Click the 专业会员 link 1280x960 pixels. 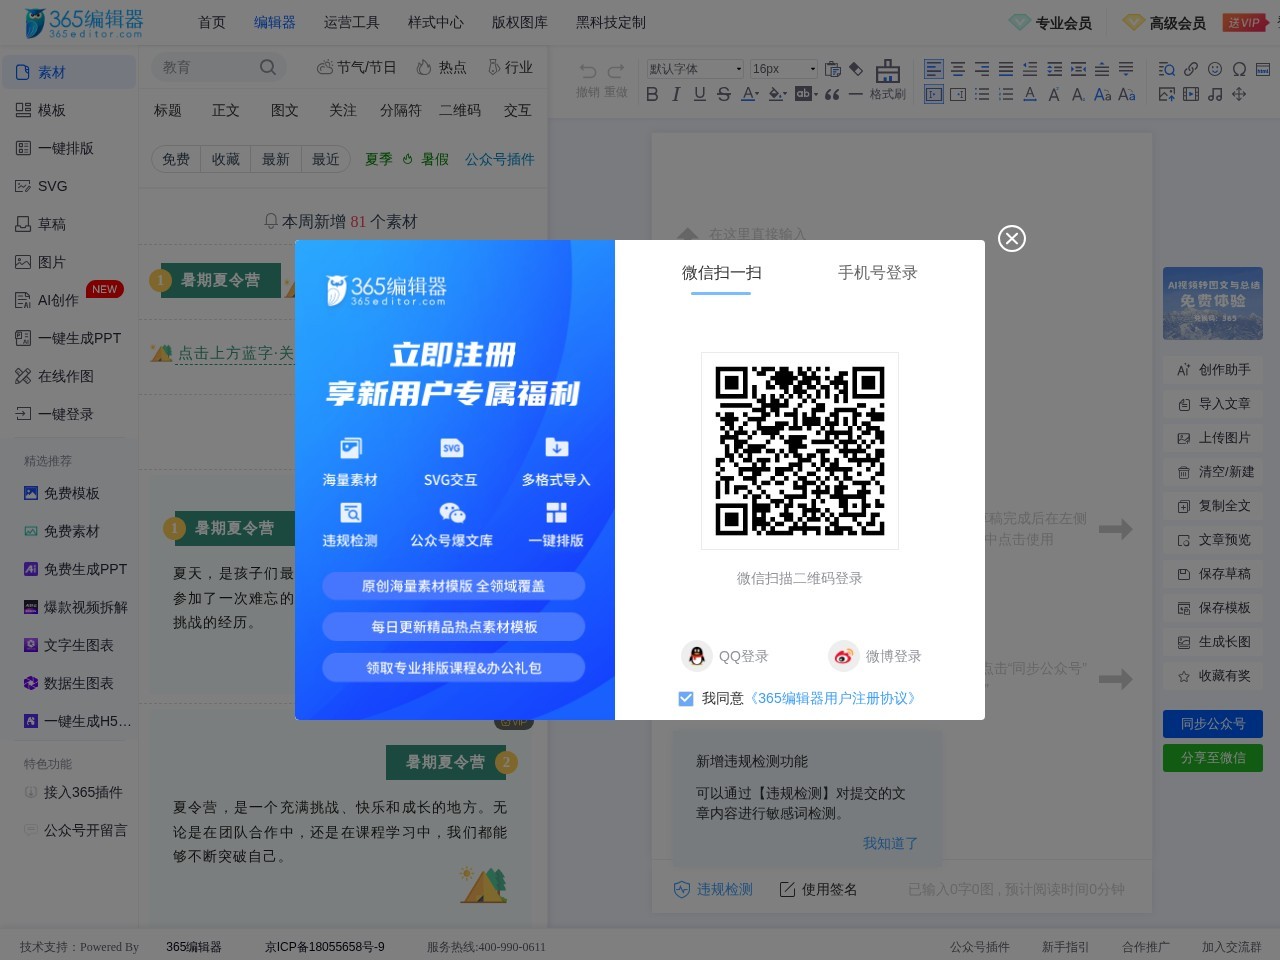1050,22
